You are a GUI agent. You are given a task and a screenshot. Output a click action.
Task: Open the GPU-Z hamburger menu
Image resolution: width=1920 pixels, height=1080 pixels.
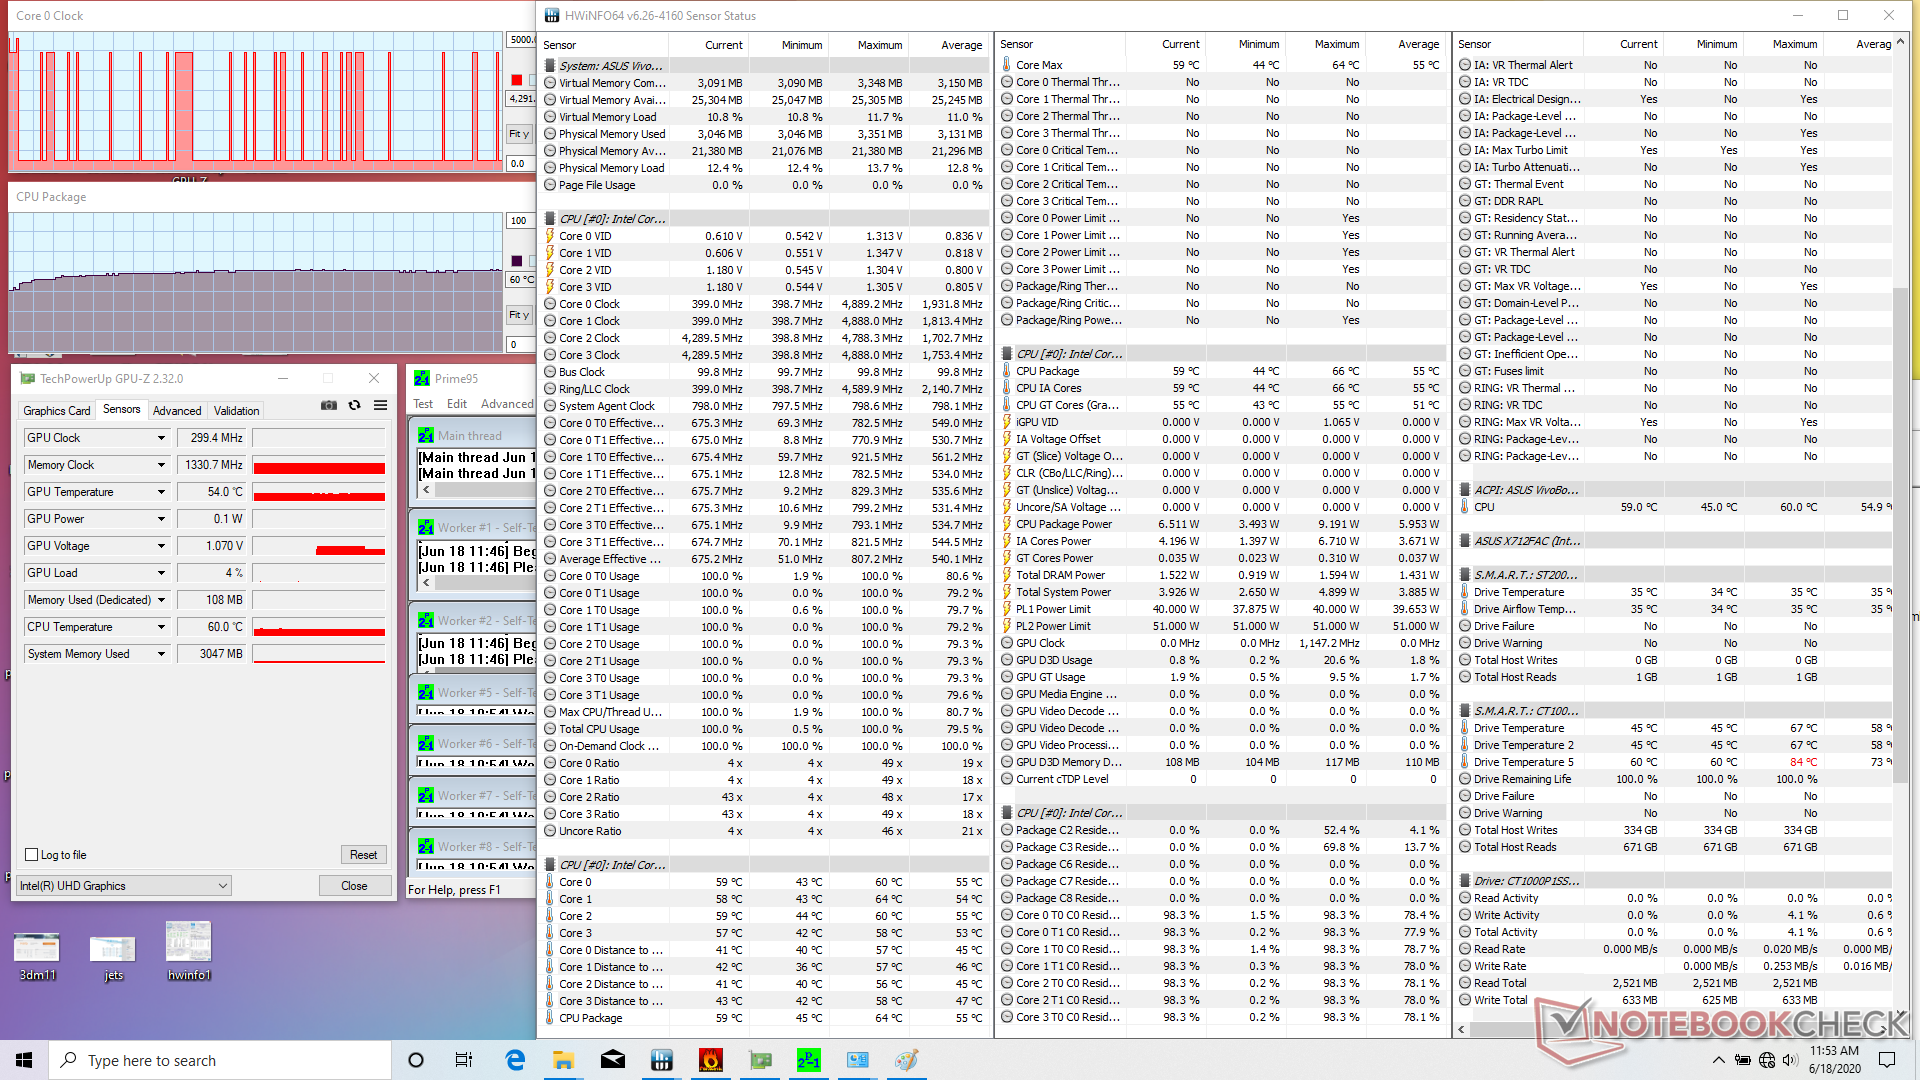coord(380,405)
